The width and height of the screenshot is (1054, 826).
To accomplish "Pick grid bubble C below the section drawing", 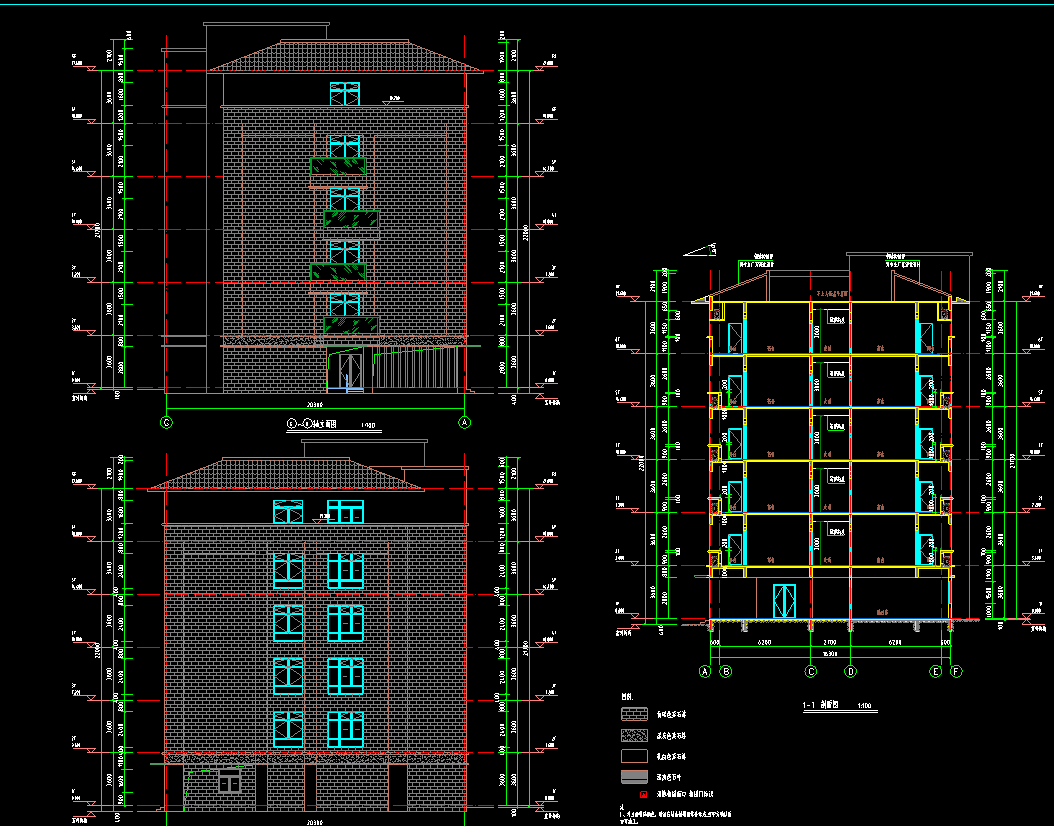I will (810, 672).
